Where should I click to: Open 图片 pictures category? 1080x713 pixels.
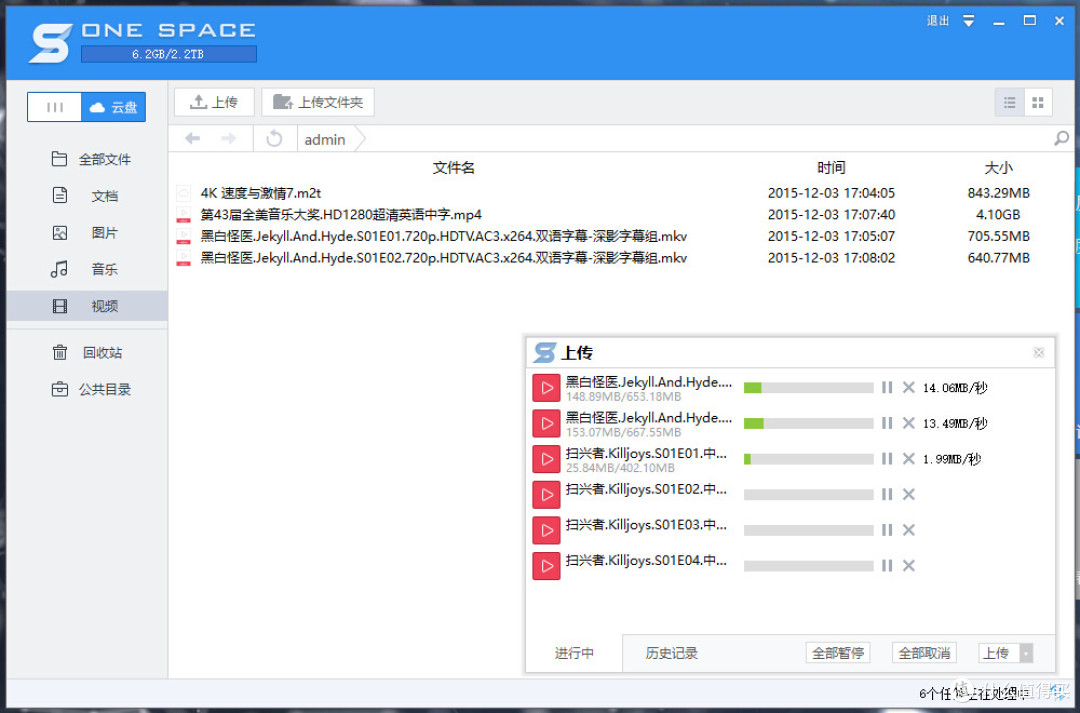click(x=87, y=233)
